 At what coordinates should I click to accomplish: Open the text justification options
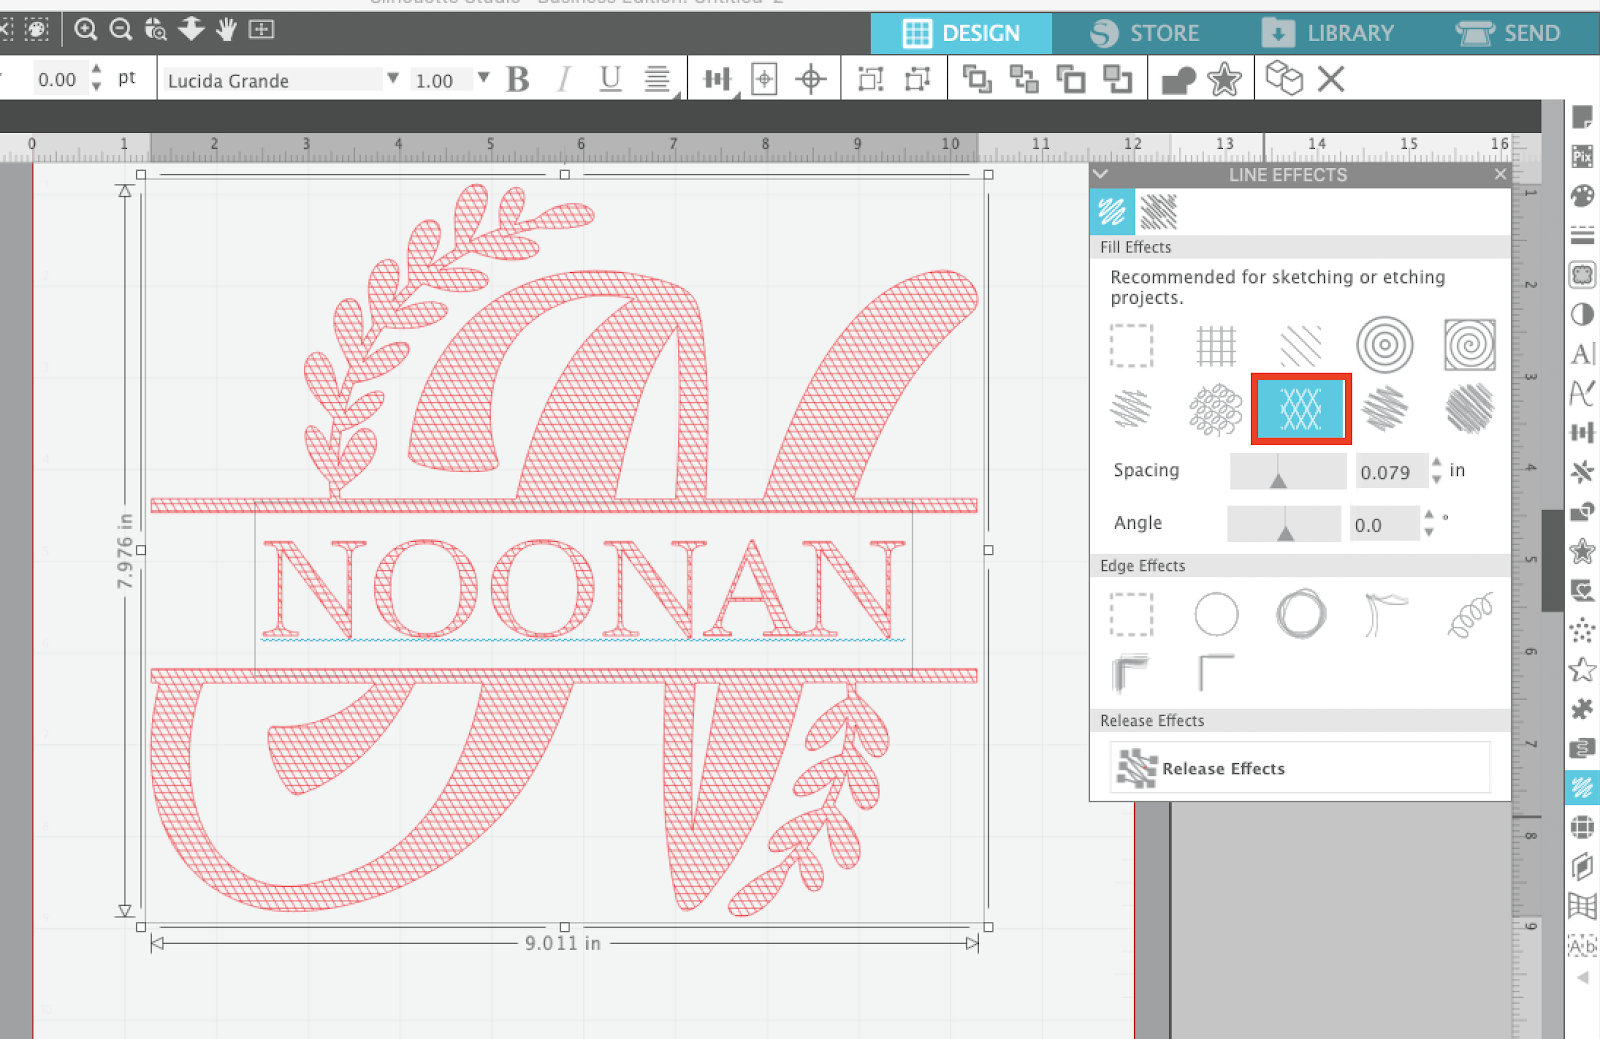[657, 79]
